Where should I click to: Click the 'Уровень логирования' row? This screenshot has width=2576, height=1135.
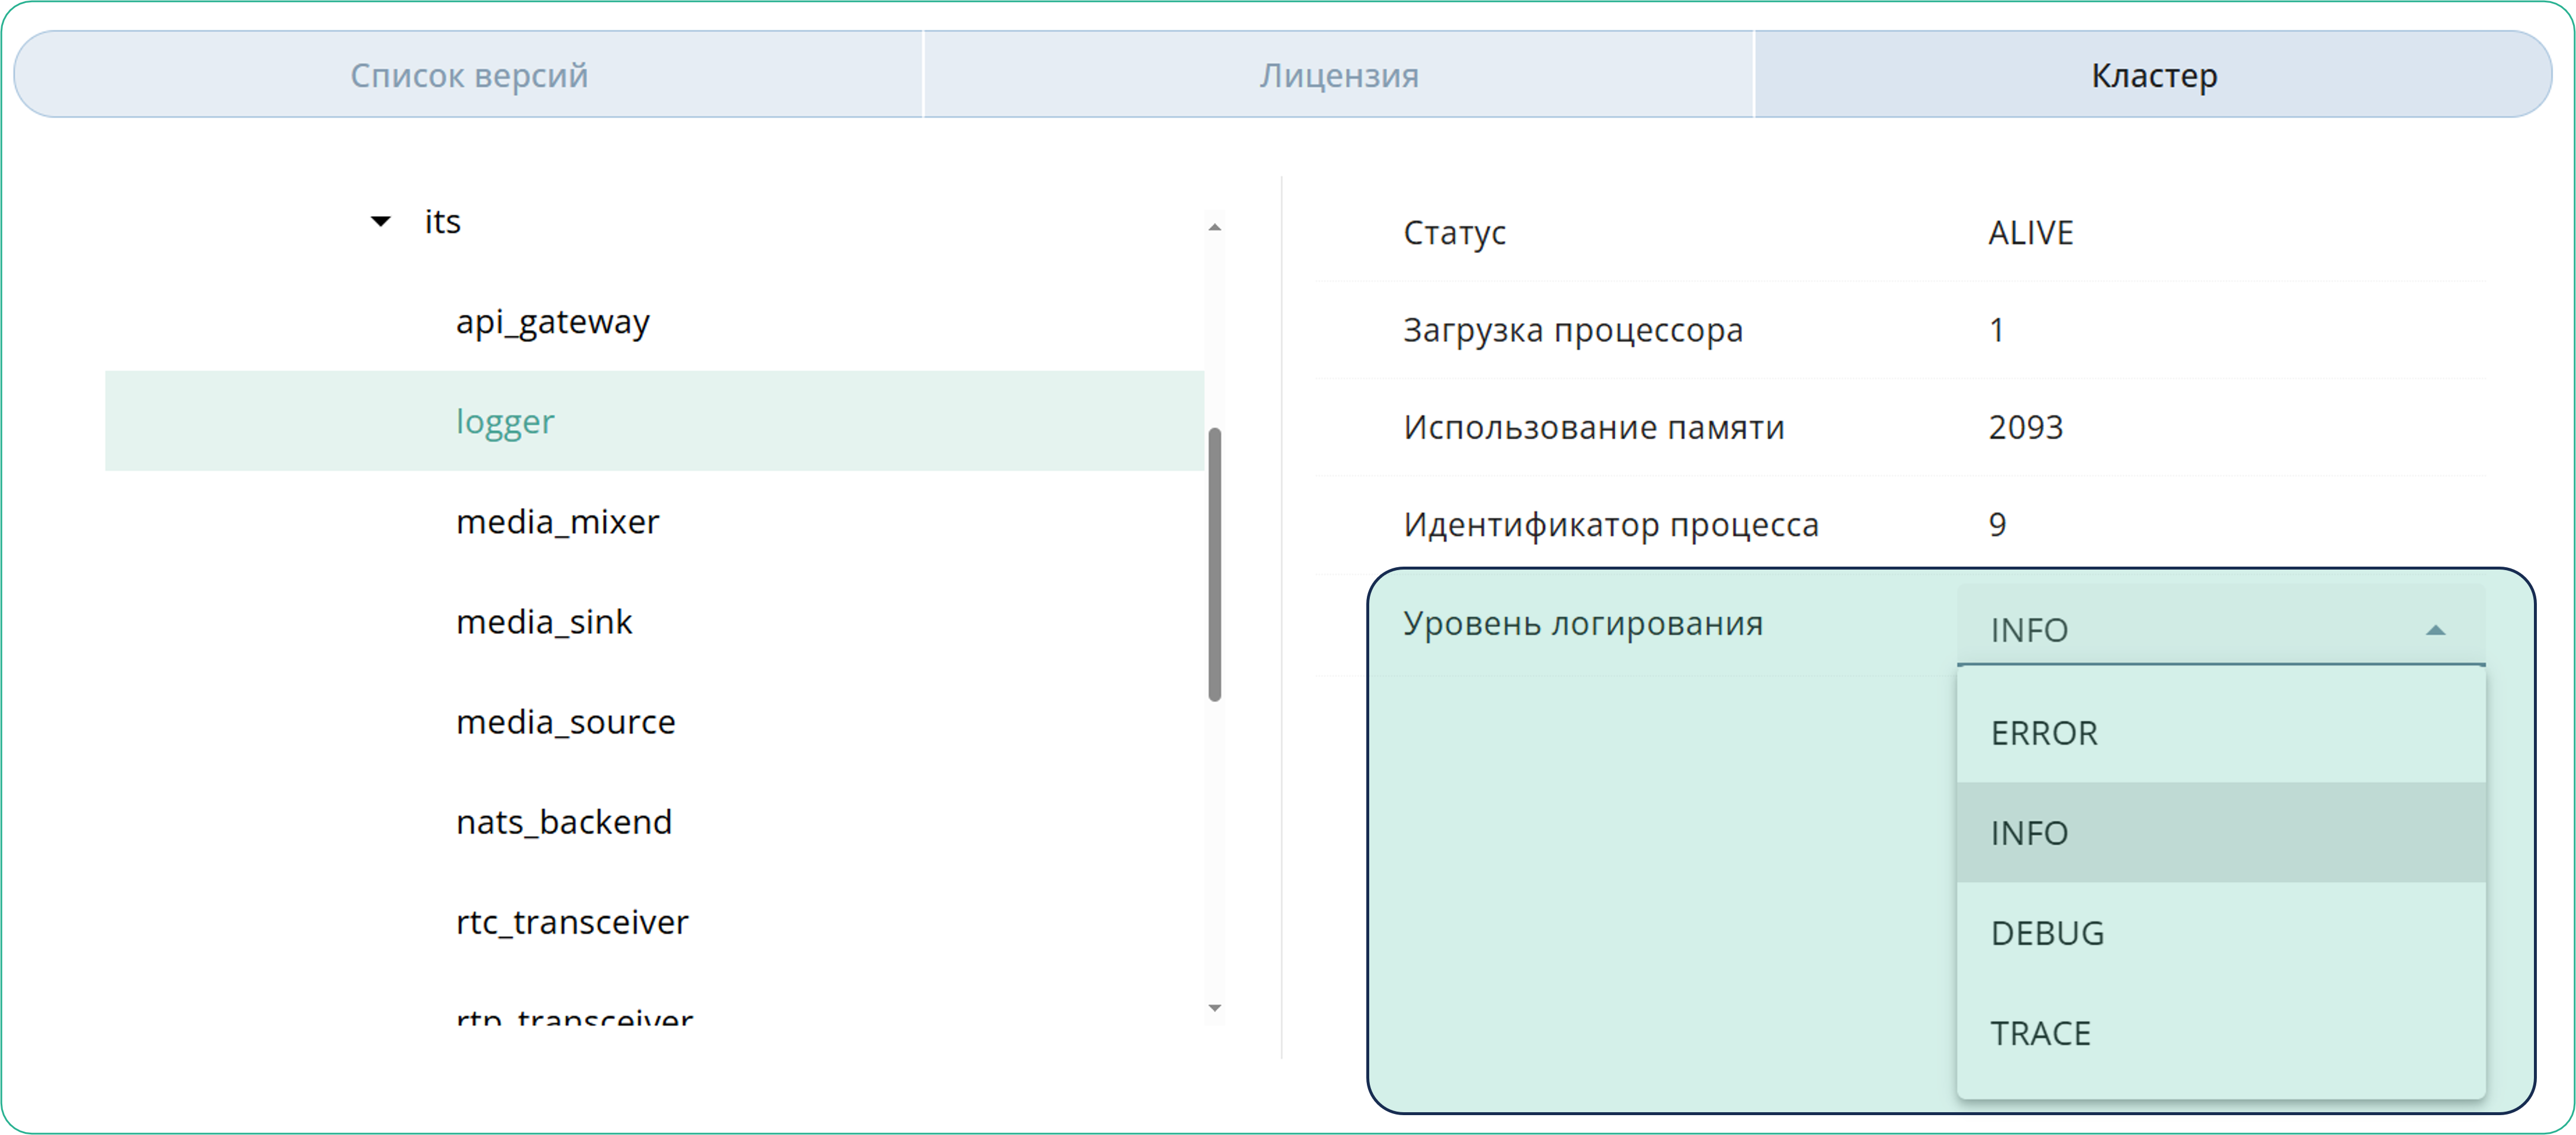click(x=1584, y=622)
